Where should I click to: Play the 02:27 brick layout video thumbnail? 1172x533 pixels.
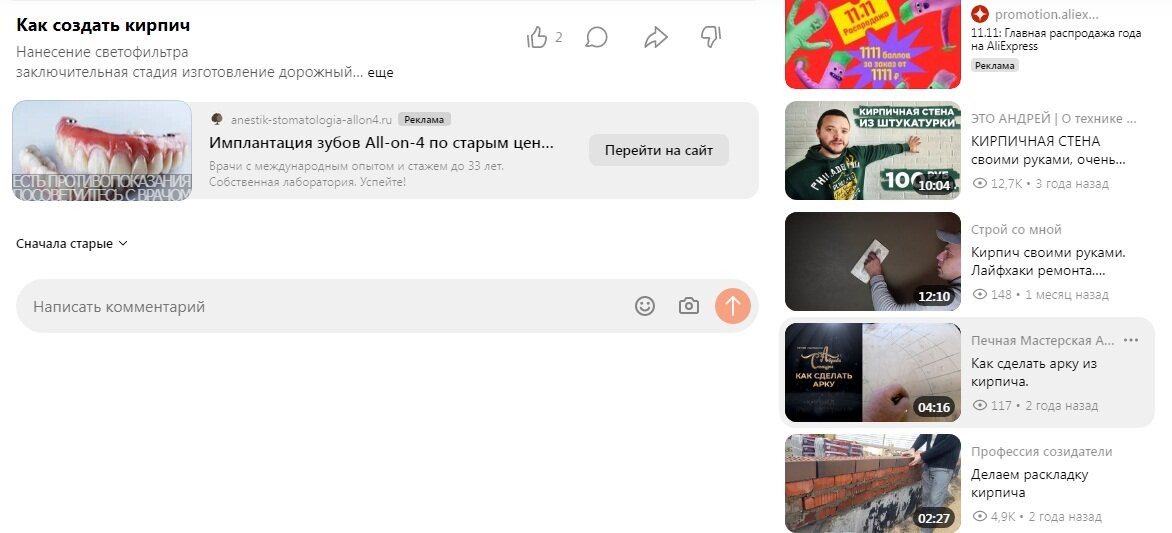pos(872,483)
